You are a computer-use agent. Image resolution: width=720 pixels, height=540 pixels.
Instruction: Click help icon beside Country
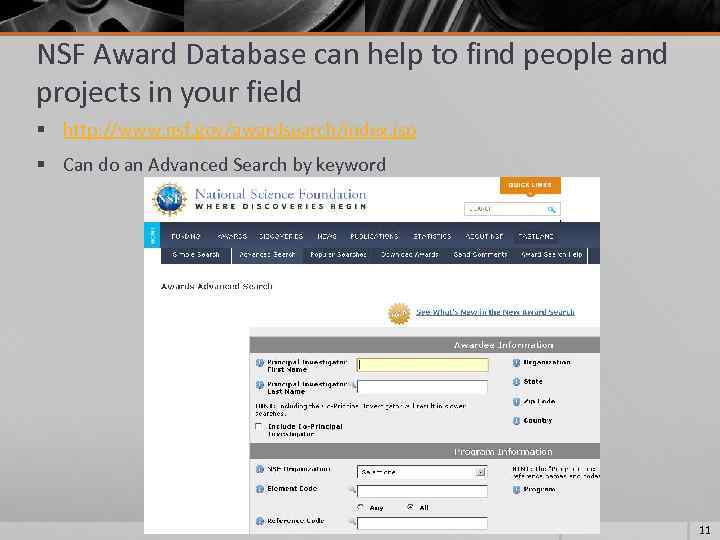click(516, 421)
